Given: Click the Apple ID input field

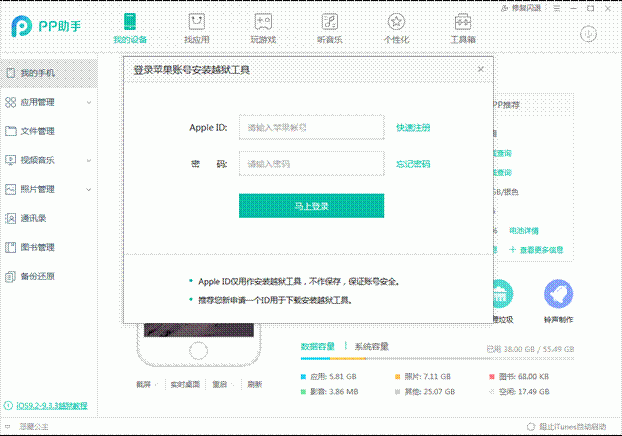Looking at the screenshot, I should [311, 127].
